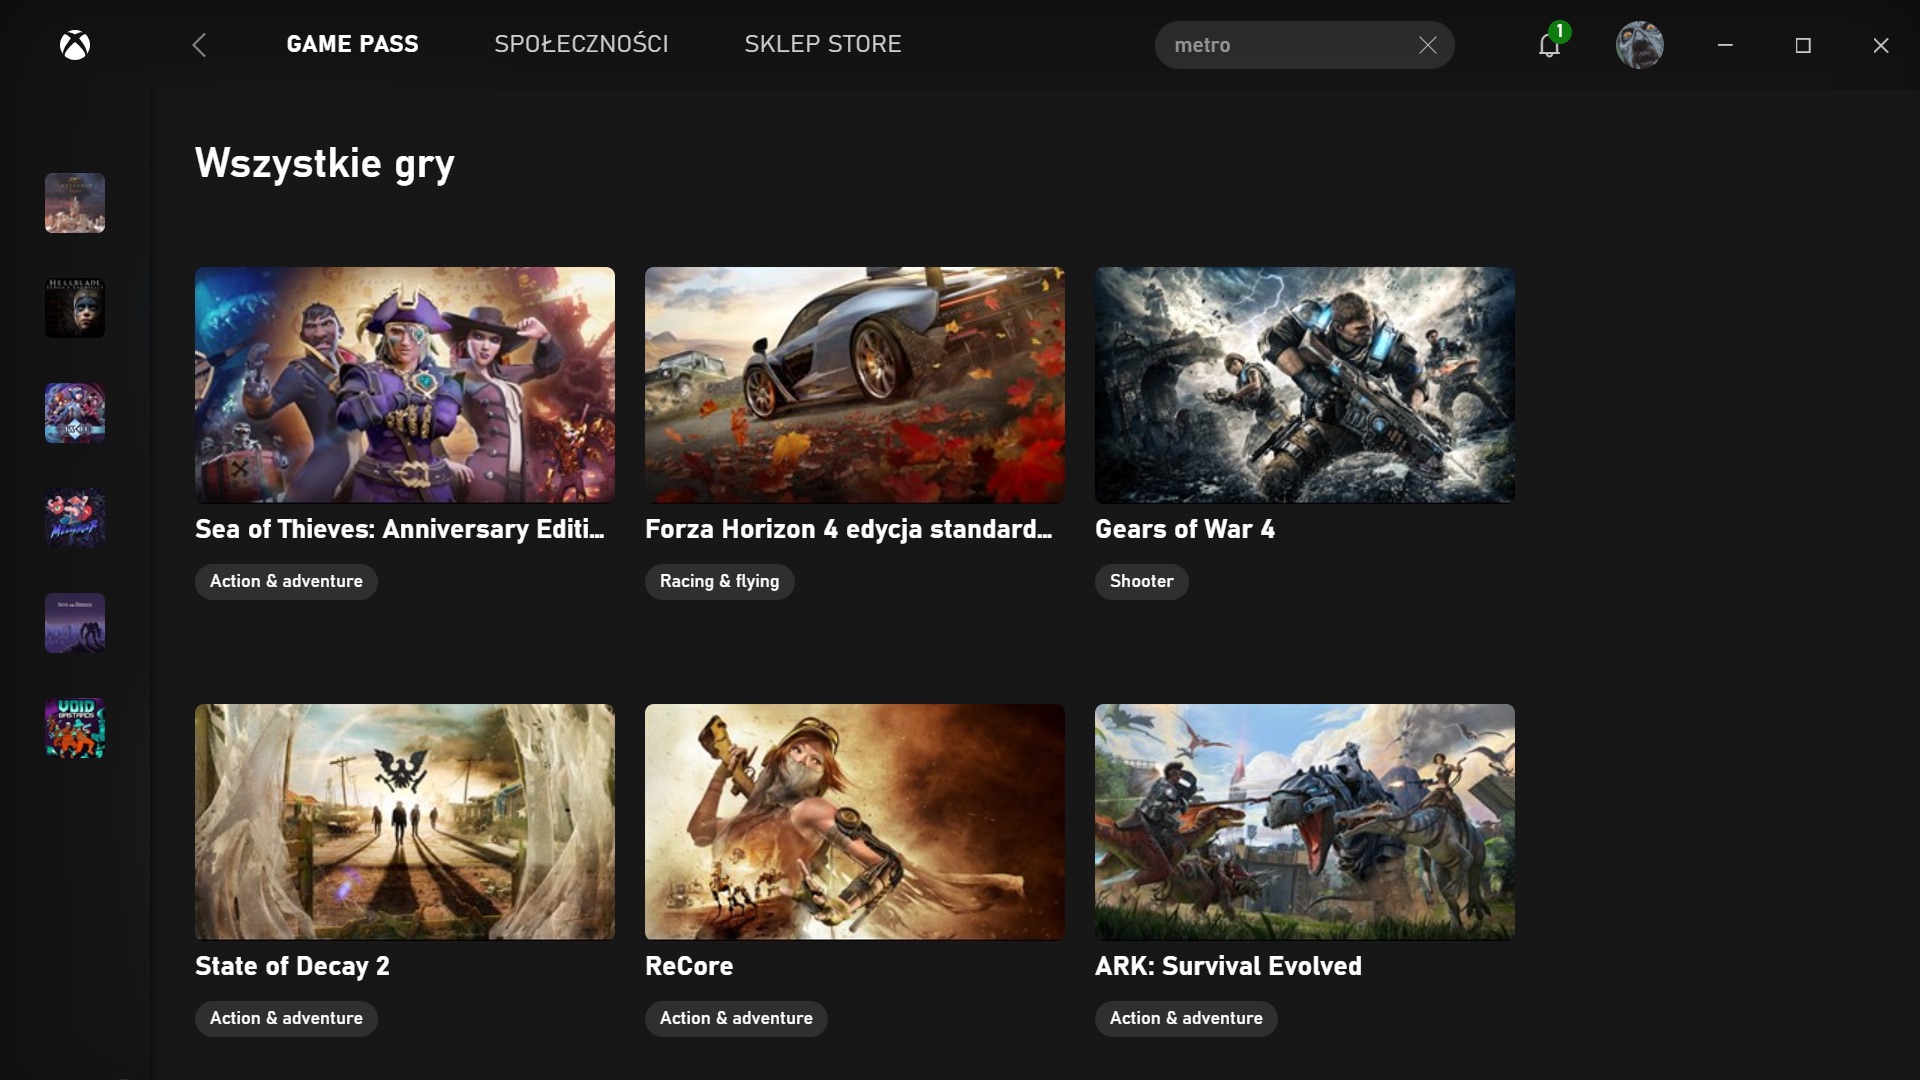This screenshot has height=1080, width=1920.
Task: Go back with the left arrow
Action: point(199,45)
